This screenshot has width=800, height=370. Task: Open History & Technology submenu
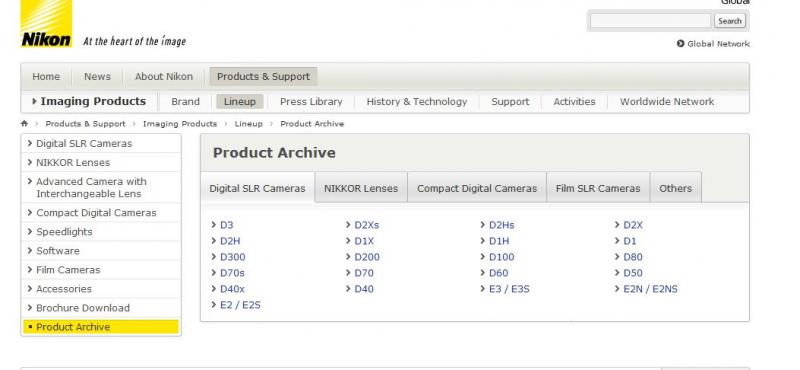click(417, 102)
